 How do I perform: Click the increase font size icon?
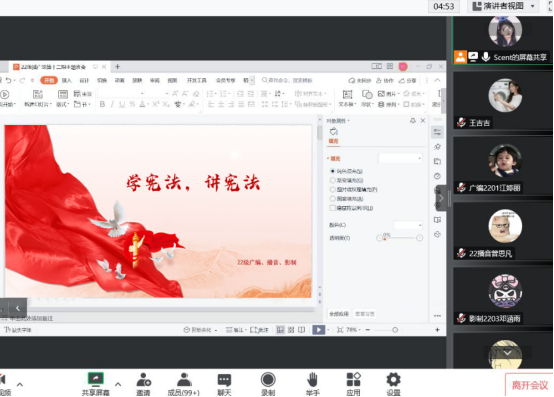coord(175,94)
